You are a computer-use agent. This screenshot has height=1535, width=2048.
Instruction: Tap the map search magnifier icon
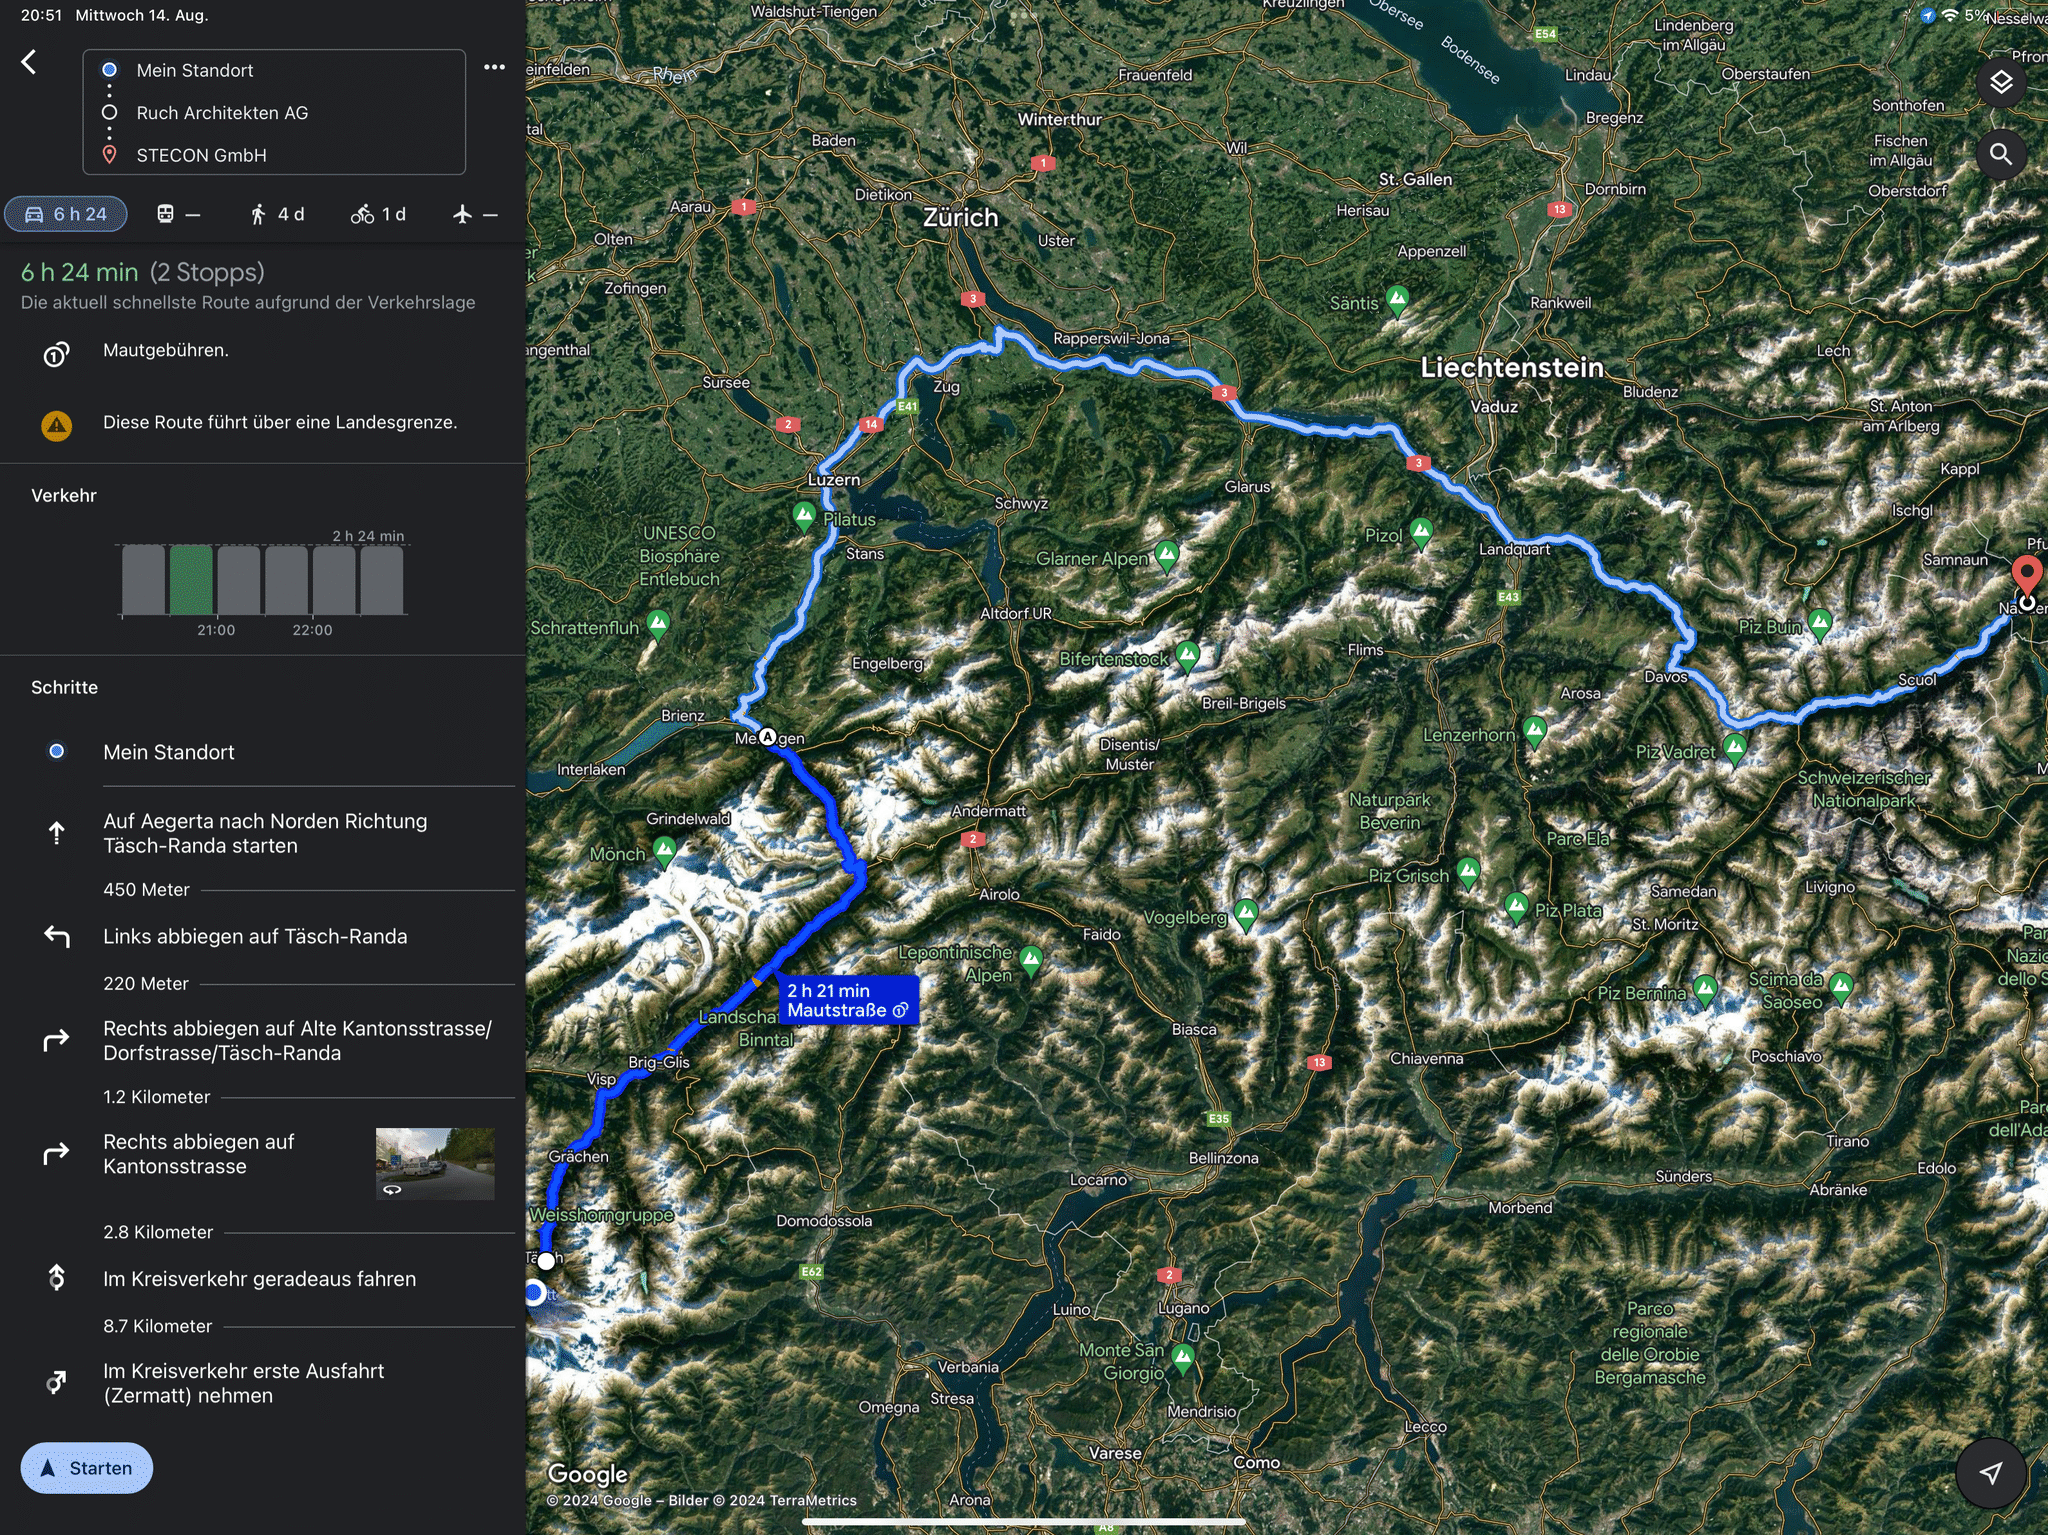click(2000, 154)
